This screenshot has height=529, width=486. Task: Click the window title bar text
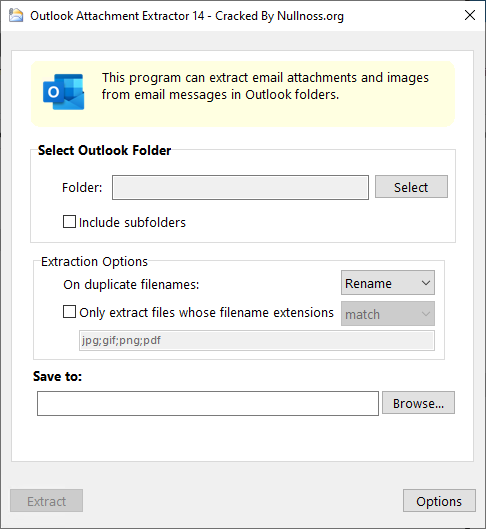tap(187, 16)
